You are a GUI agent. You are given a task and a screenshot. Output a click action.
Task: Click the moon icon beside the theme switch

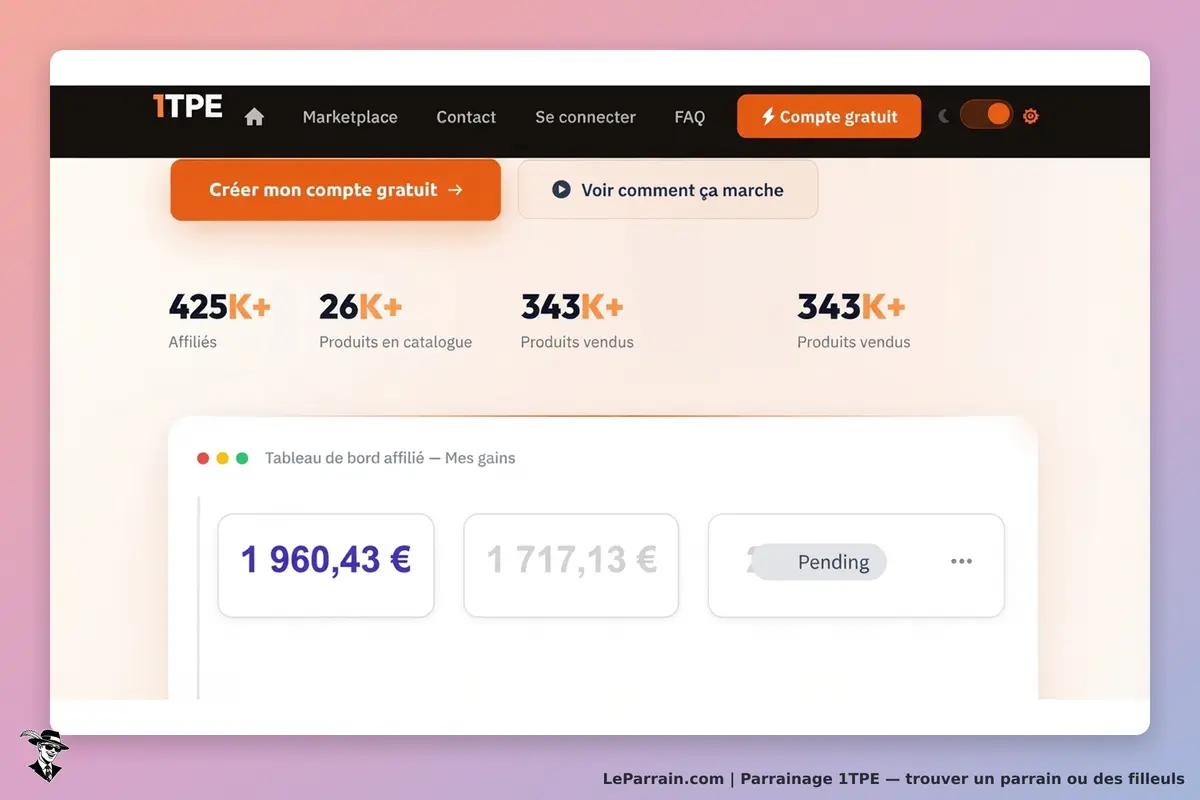(x=944, y=116)
